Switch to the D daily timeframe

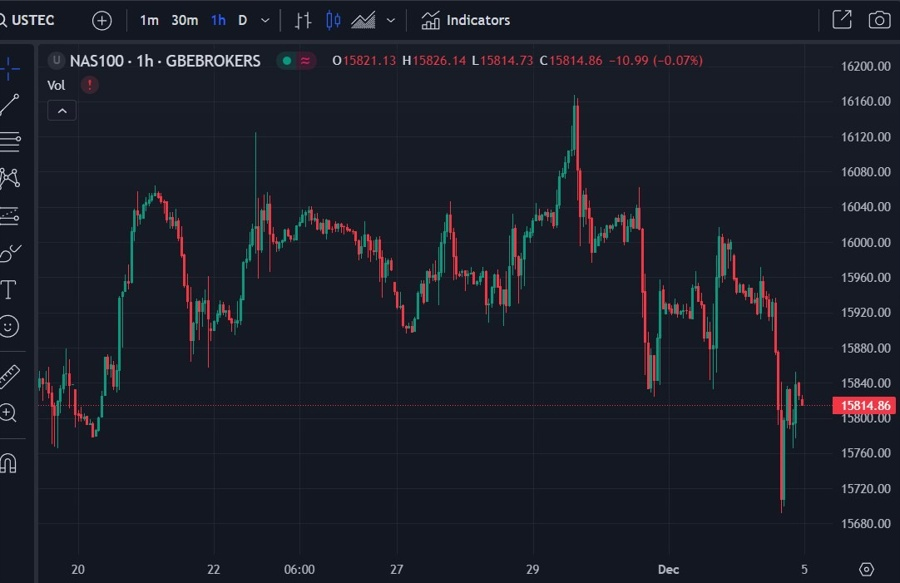pyautogui.click(x=243, y=21)
